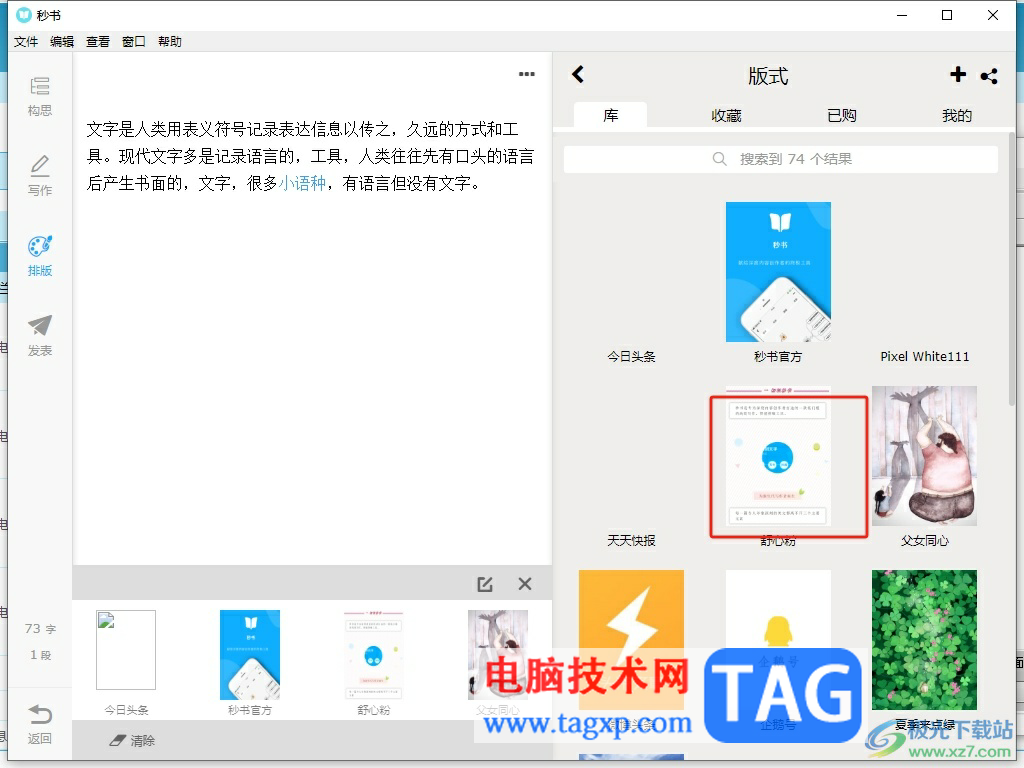
Task: Select the 企鹅号 template thumbnail
Action: pyautogui.click(x=778, y=639)
